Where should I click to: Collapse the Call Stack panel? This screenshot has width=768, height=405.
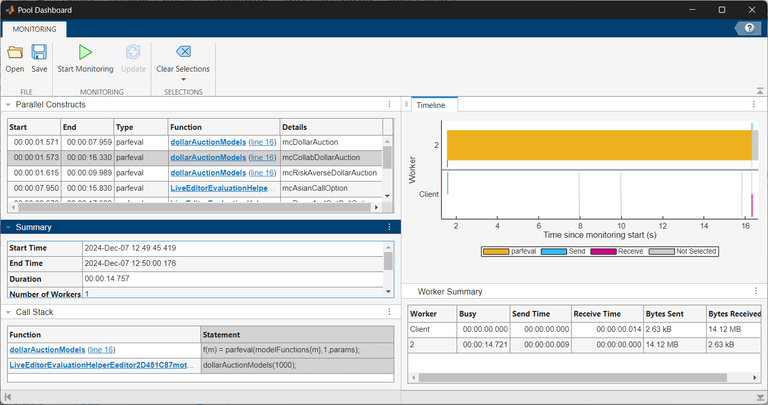coord(8,312)
